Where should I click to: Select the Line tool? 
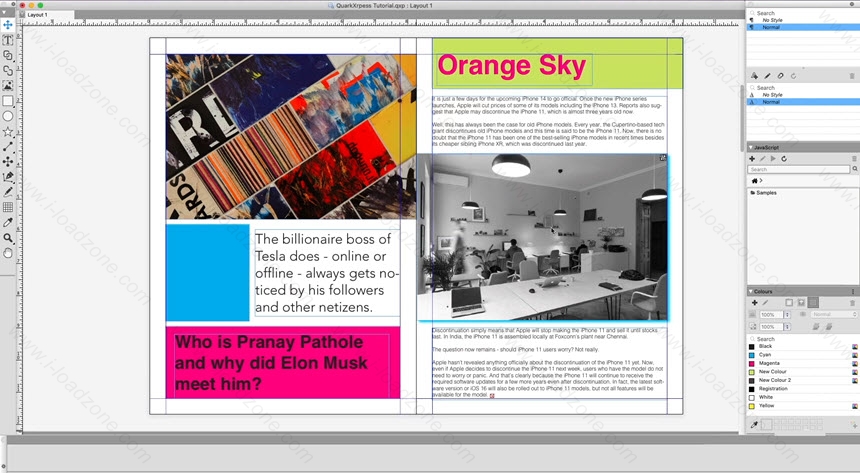click(x=8, y=147)
